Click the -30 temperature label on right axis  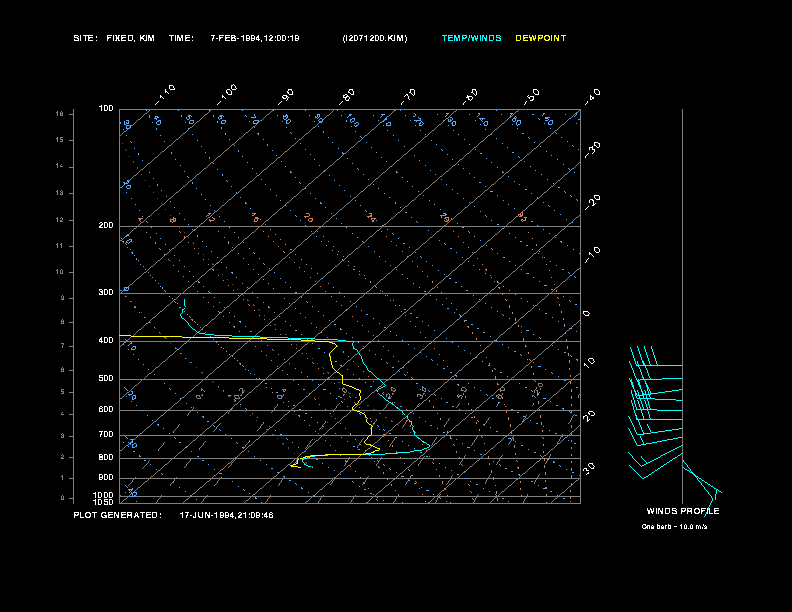tap(593, 149)
